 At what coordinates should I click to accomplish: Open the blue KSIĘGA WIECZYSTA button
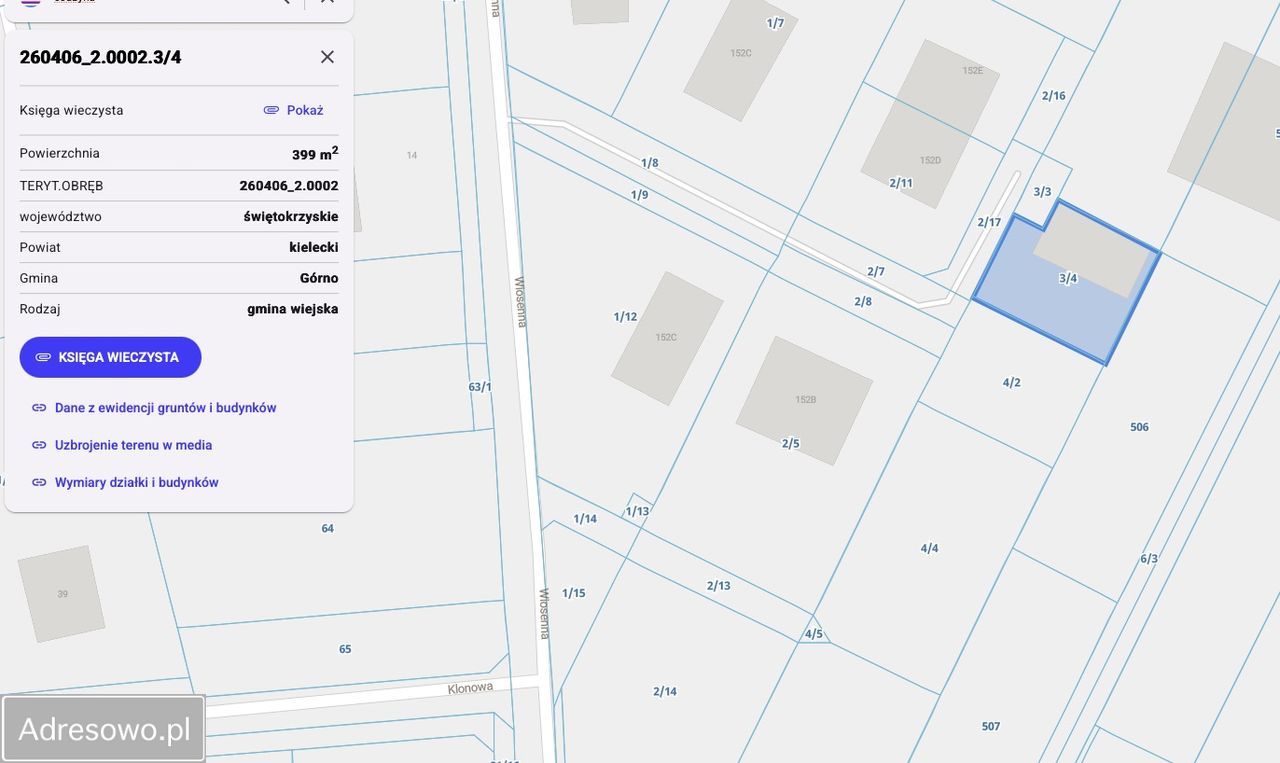[110, 357]
